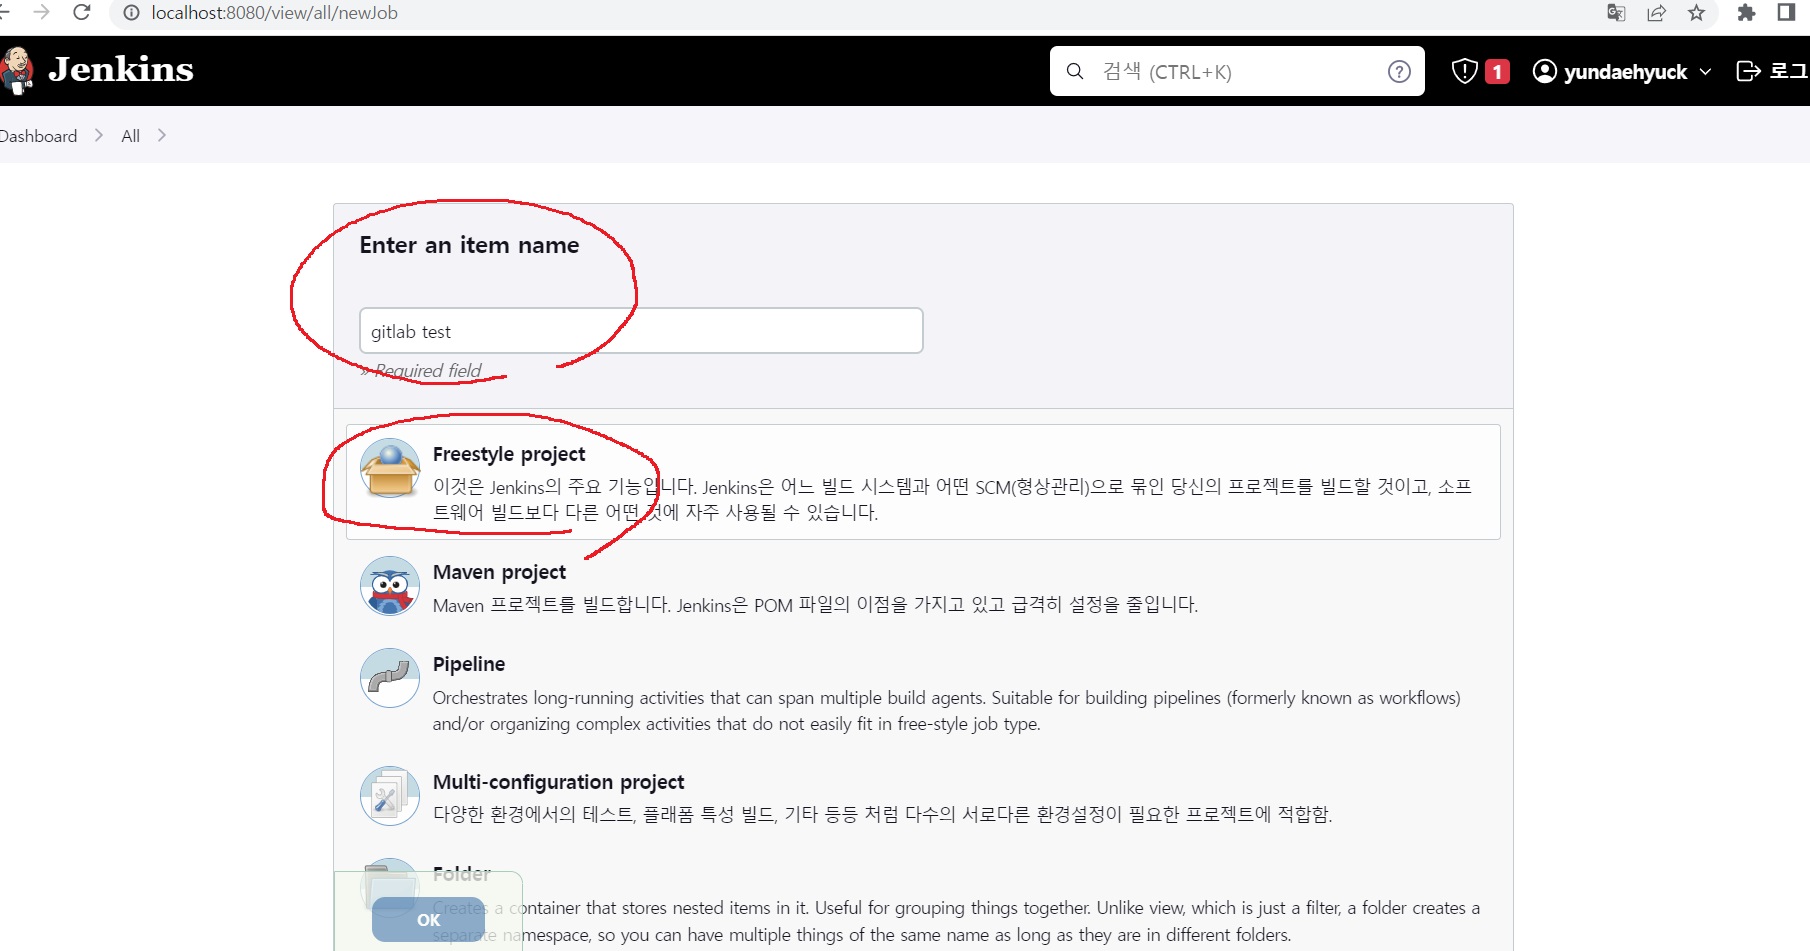Image resolution: width=1810 pixels, height=951 pixels.
Task: Click the item name field containing gitlab test
Action: [641, 331]
